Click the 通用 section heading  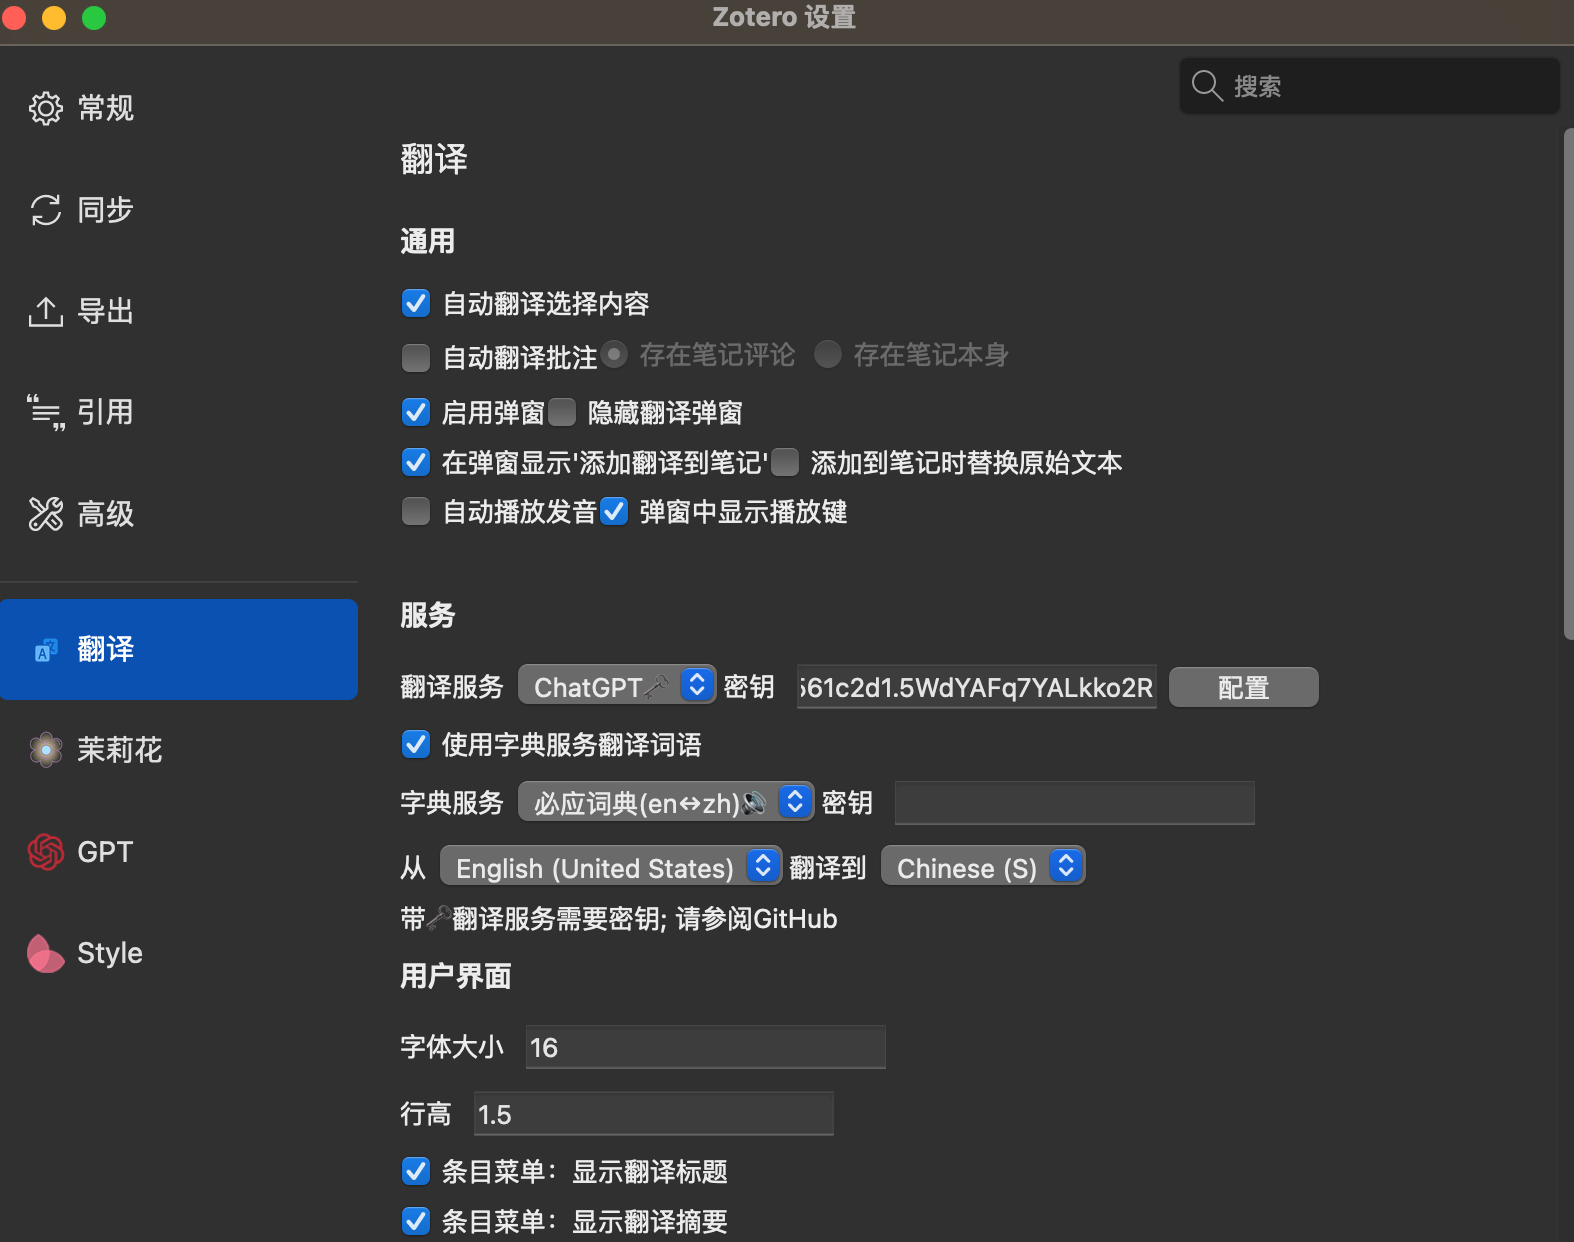(x=428, y=241)
